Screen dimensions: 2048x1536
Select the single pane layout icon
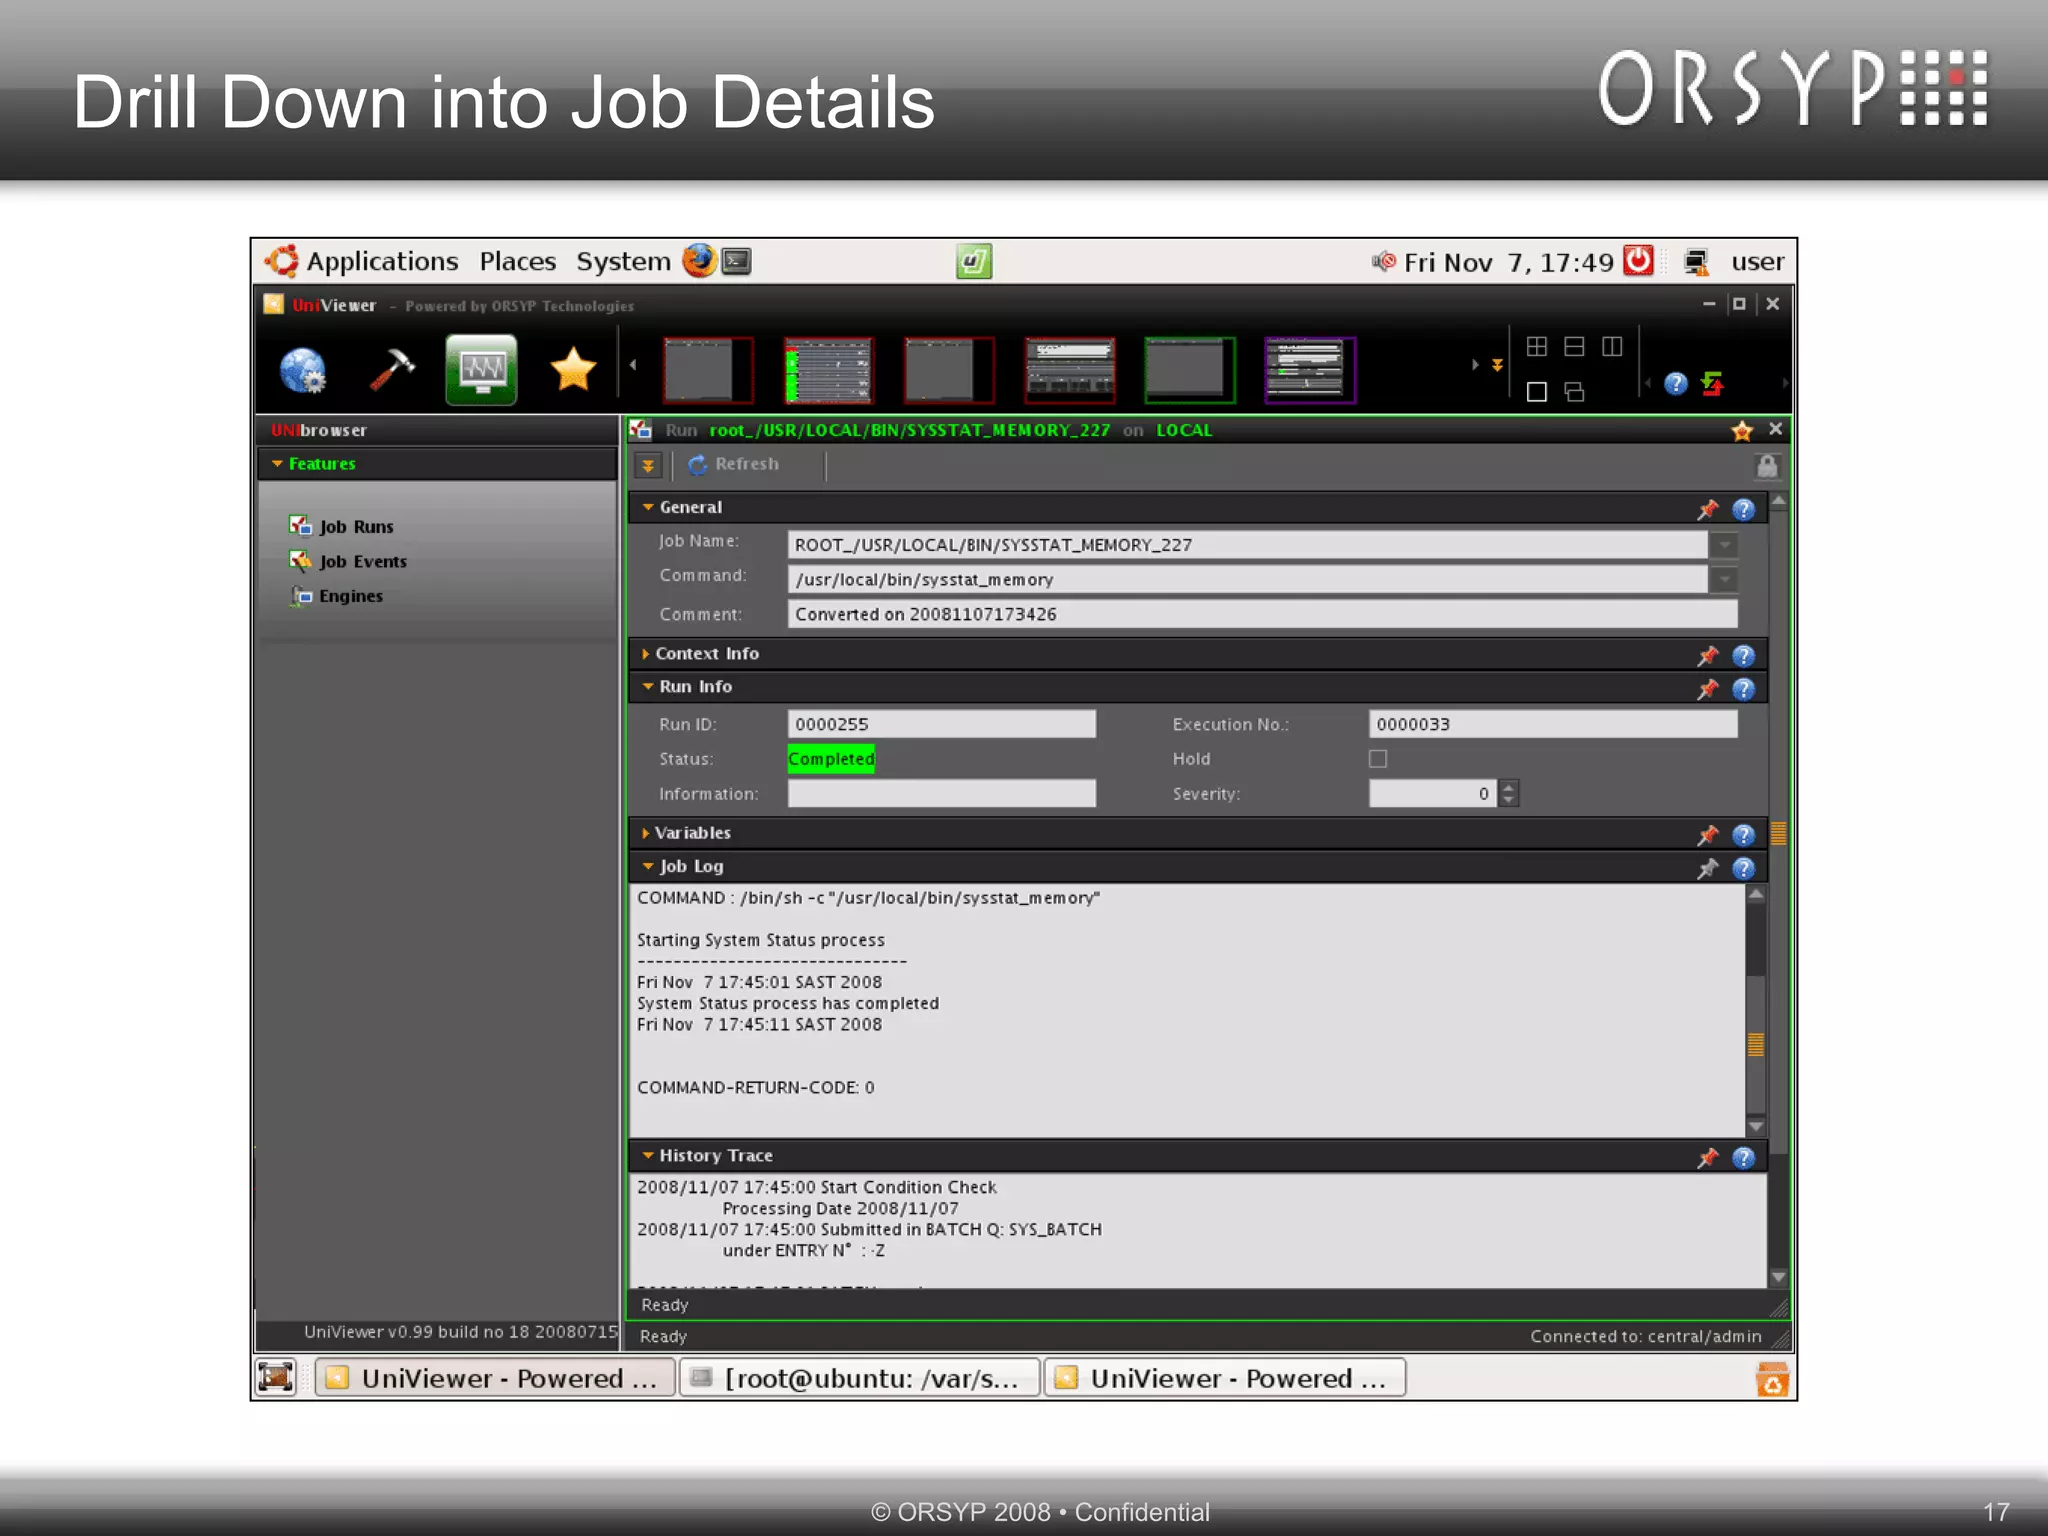pos(1537,392)
